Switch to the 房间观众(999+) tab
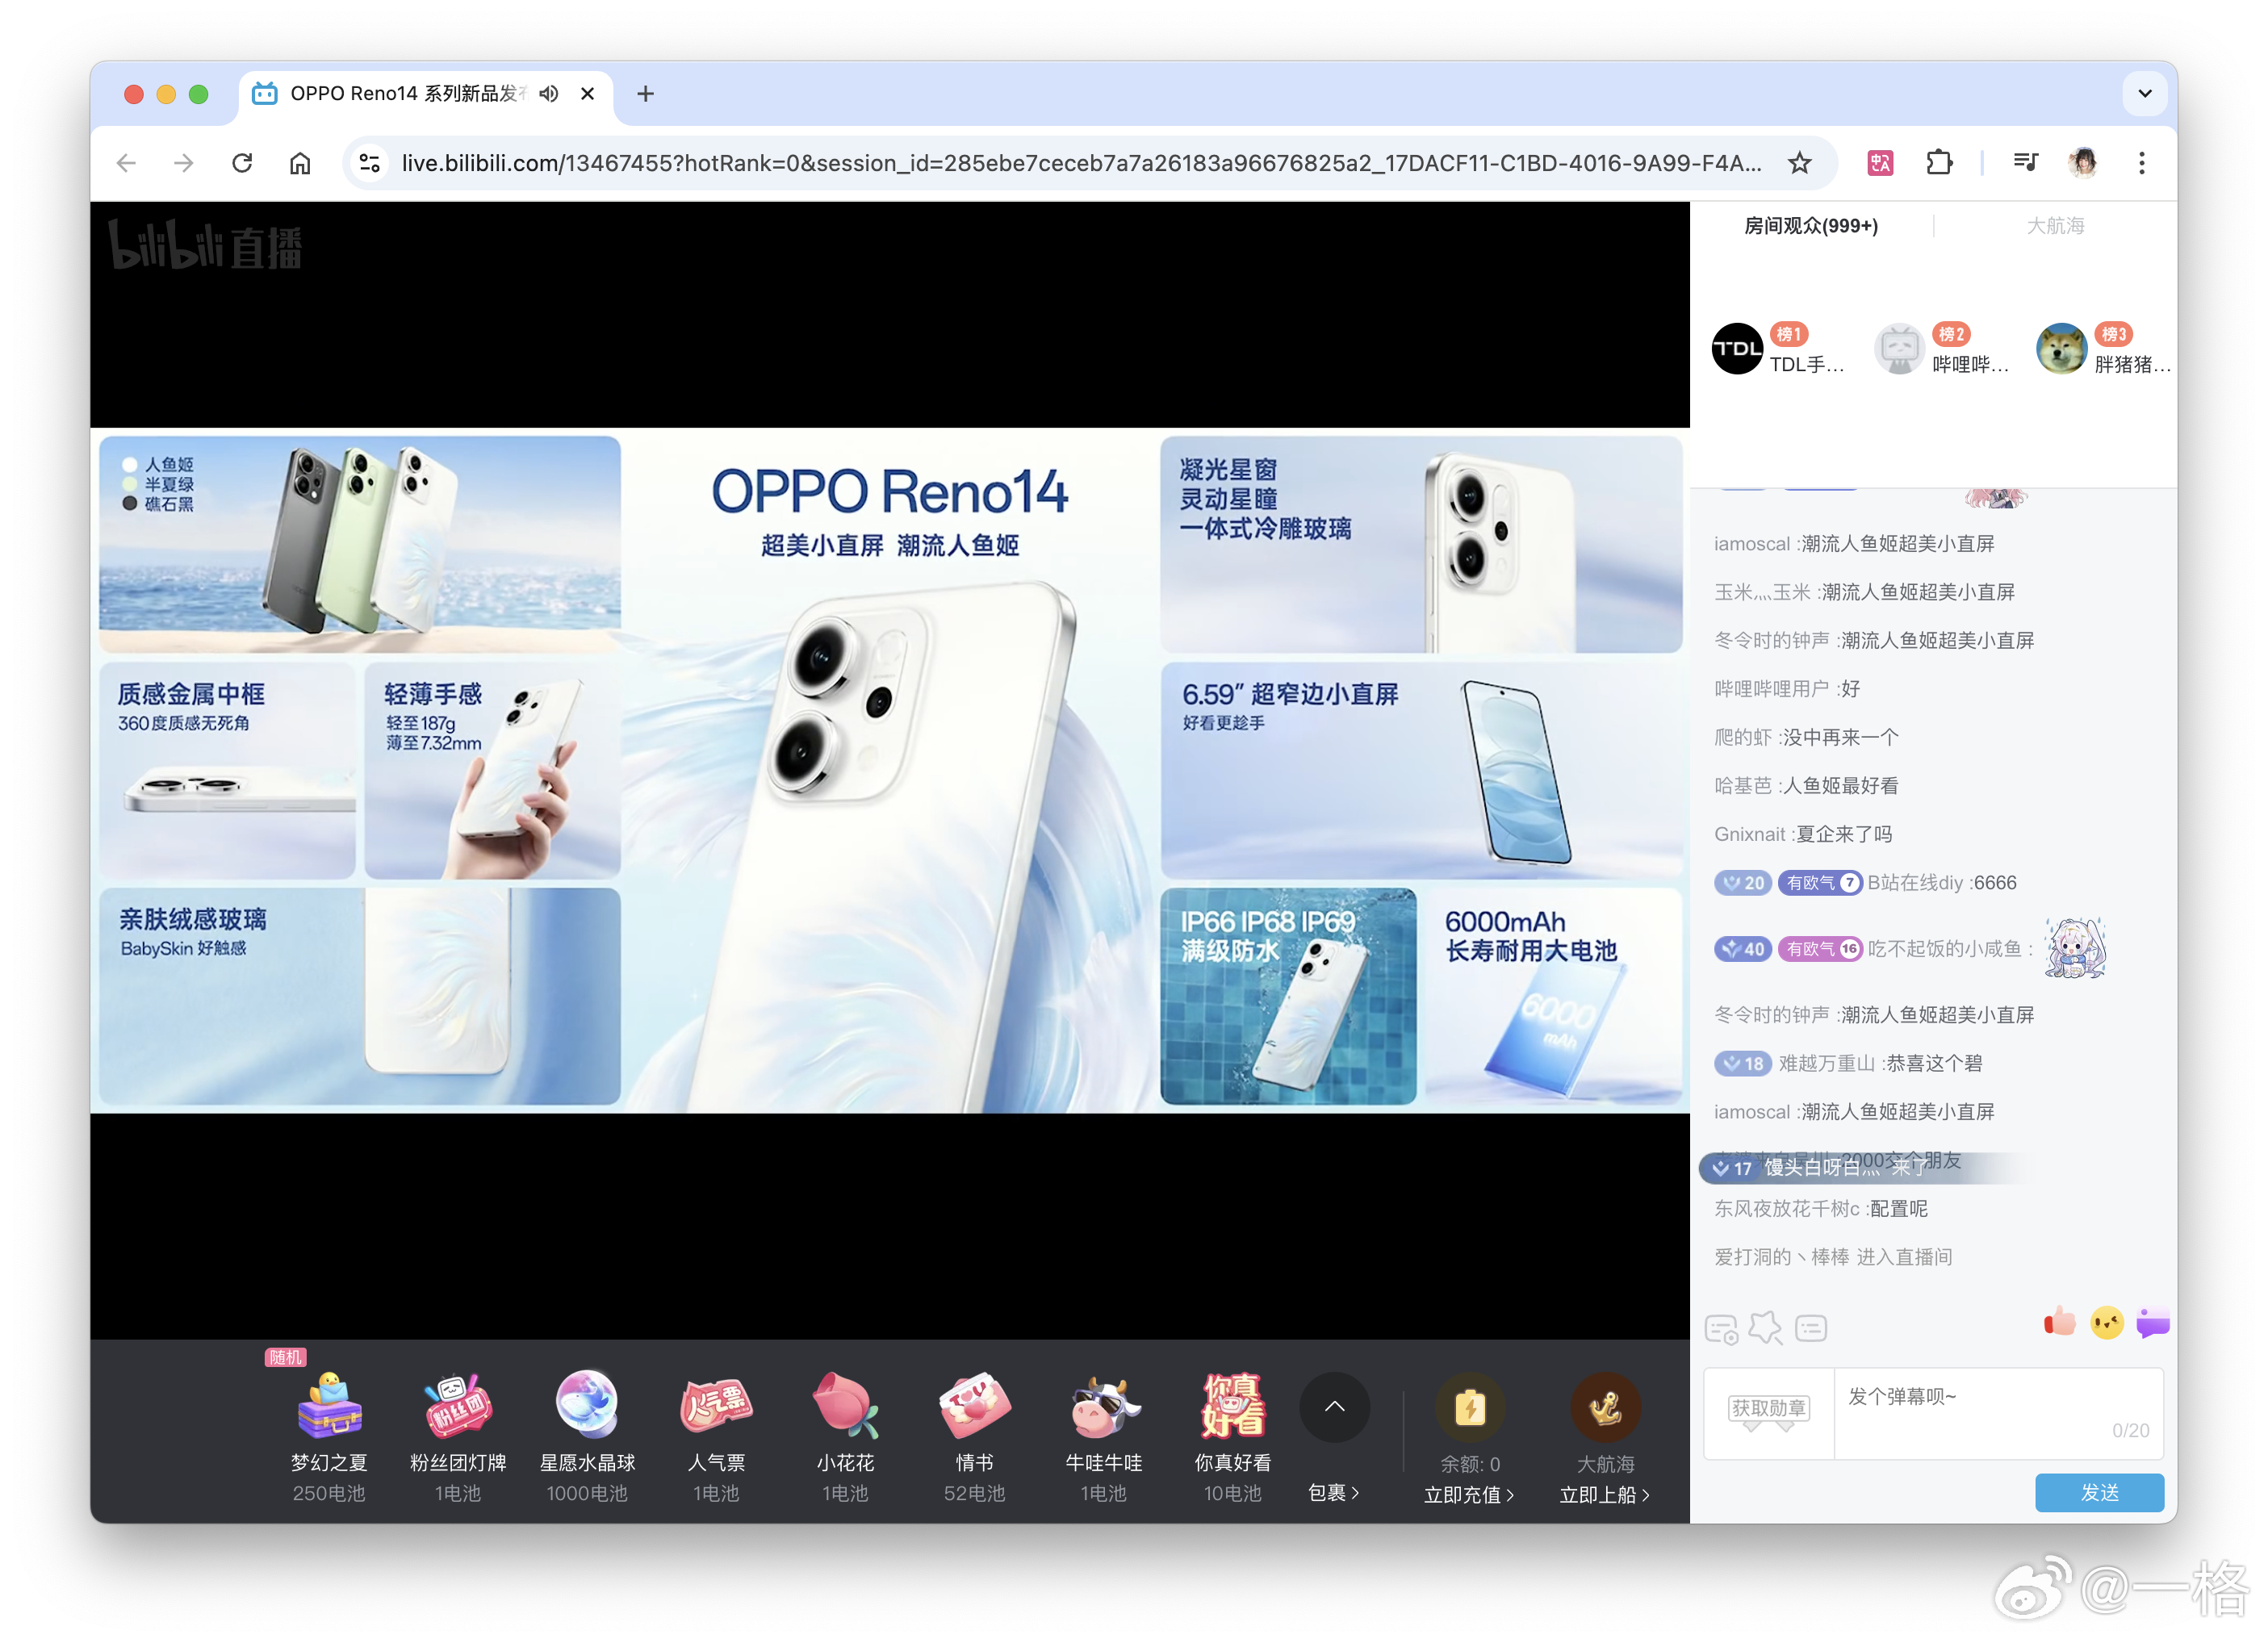Viewport: 2268px width, 1643px height. pos(1811,226)
